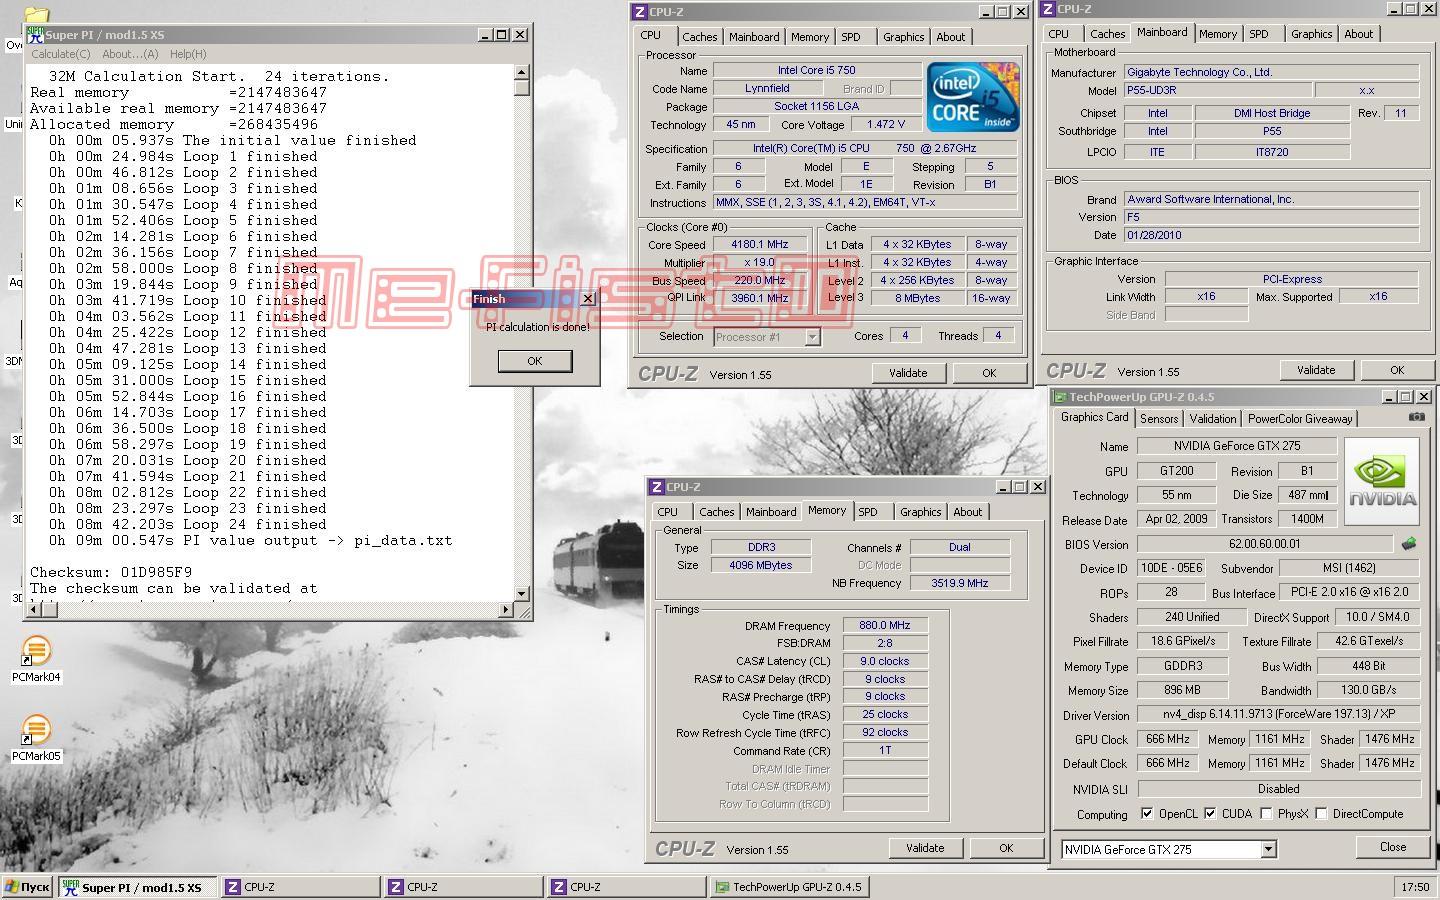The height and width of the screenshot is (900, 1440).
Task: Open PowerColor Giveaway tab in GPU-Z
Action: 1300,419
